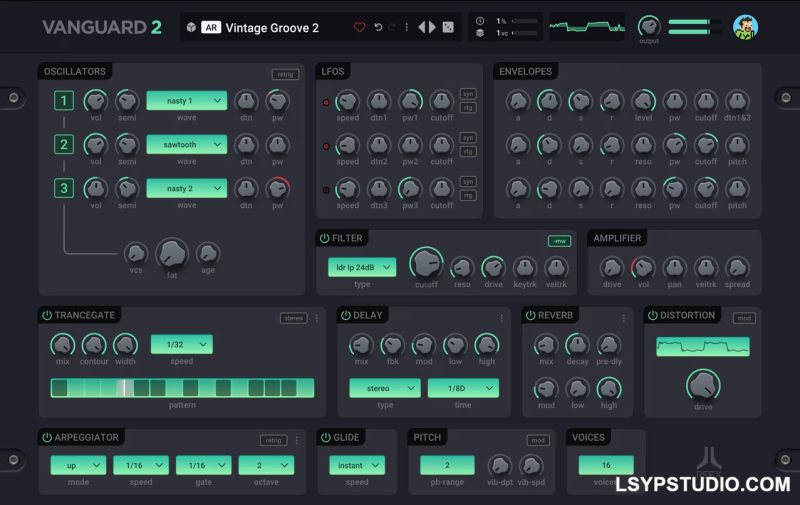Screen dimensions: 800x505
Task: Click the distortion waveform display
Action: (x=703, y=347)
